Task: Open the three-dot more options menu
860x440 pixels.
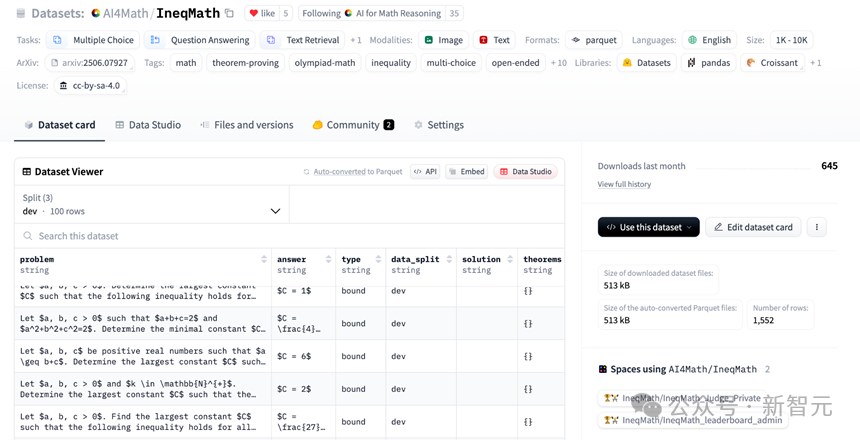Action: pyautogui.click(x=817, y=227)
